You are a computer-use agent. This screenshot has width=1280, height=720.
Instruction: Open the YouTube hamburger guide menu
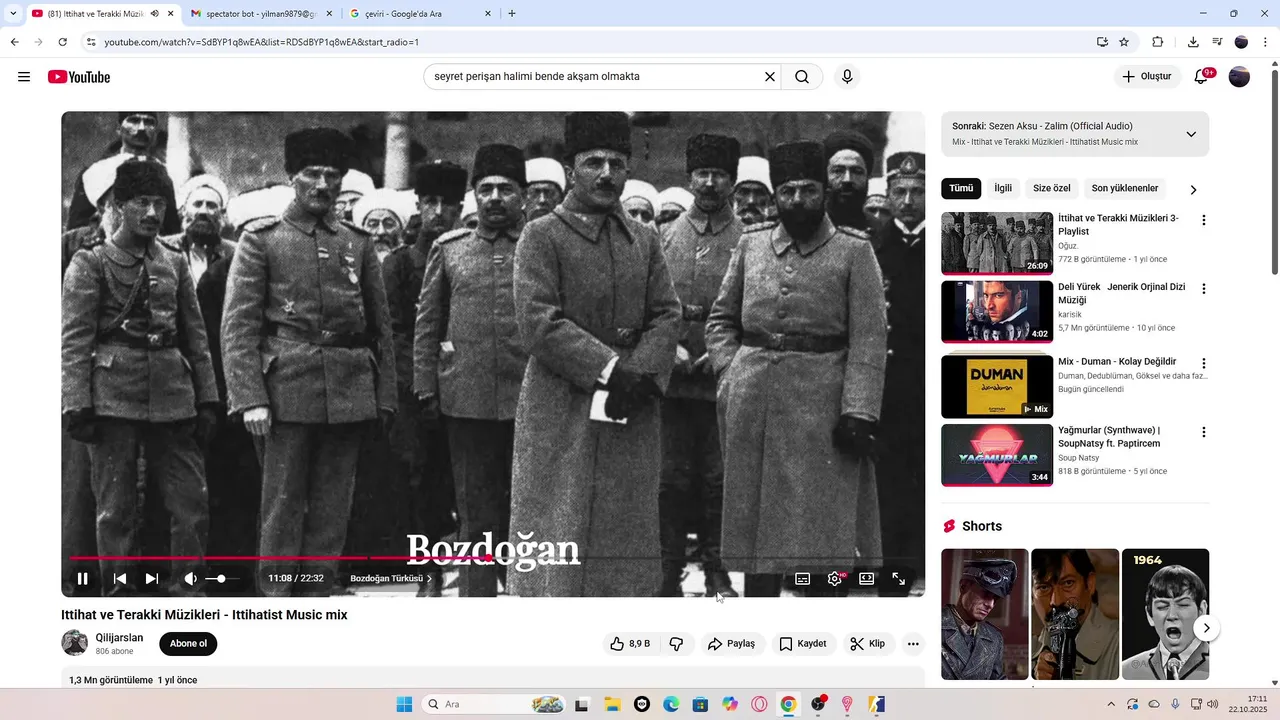pyautogui.click(x=24, y=77)
